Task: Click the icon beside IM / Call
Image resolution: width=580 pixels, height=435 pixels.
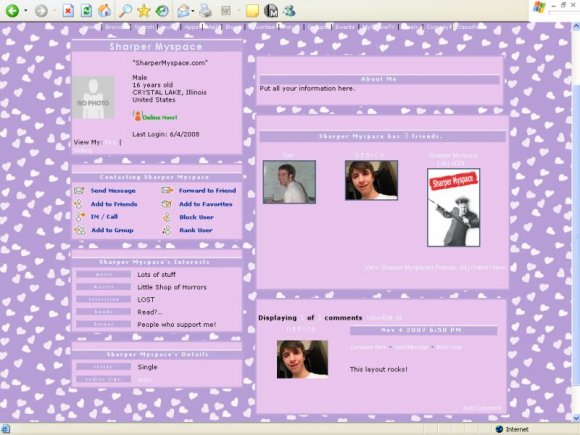Action: point(80,217)
